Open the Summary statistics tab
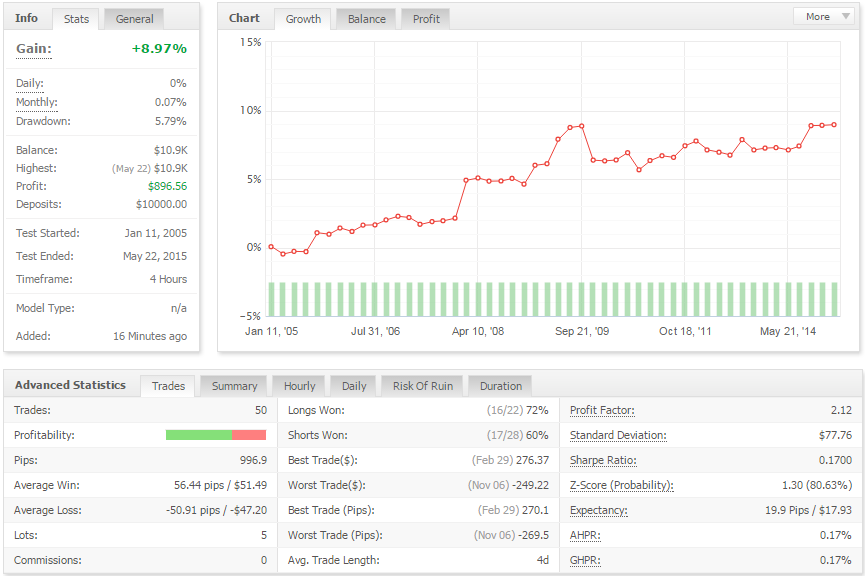This screenshot has width=865, height=576. coord(234,386)
